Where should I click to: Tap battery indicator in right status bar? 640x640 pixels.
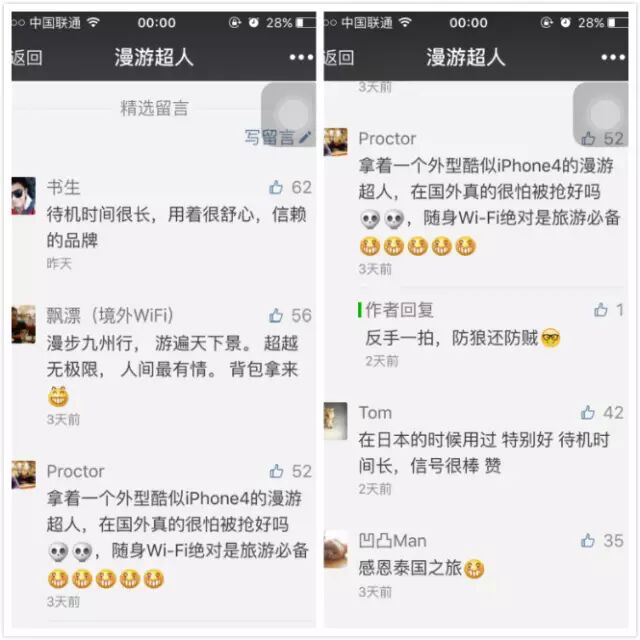pyautogui.click(x=618, y=22)
